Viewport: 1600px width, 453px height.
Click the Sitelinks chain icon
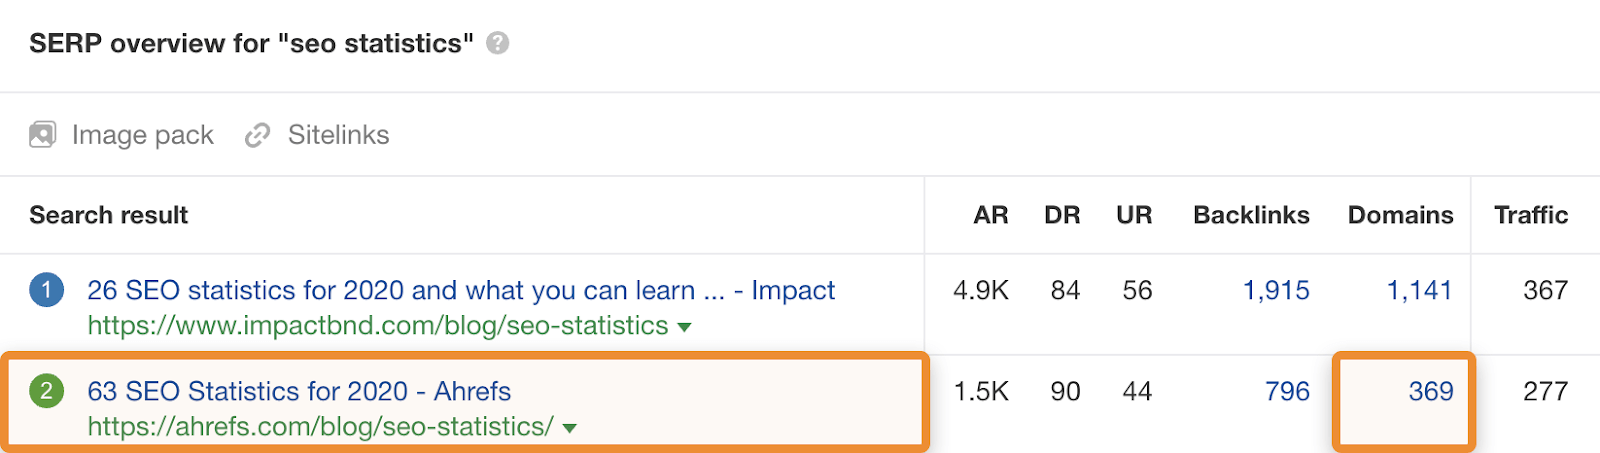(x=258, y=135)
